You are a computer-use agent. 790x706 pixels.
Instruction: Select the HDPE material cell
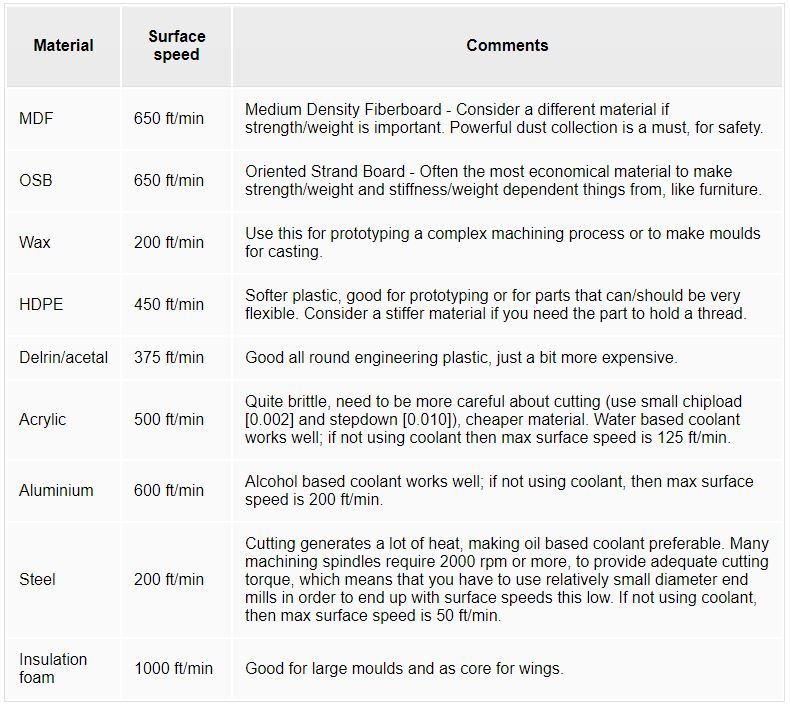[x=41, y=305]
